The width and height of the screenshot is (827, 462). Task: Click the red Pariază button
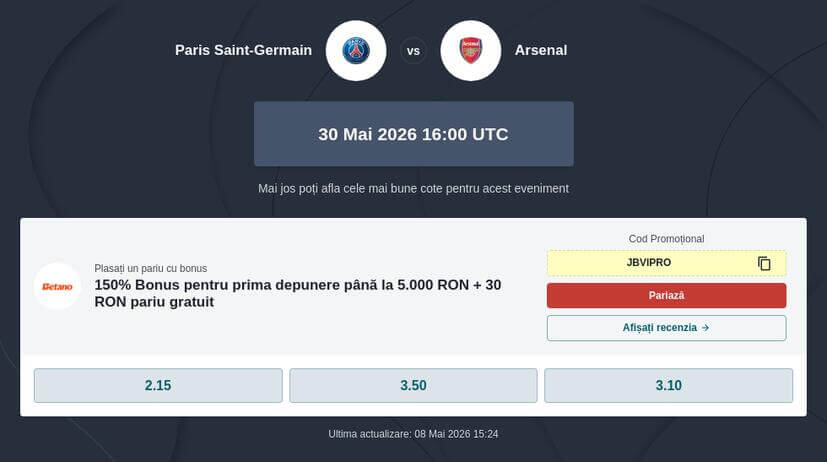[x=666, y=295]
